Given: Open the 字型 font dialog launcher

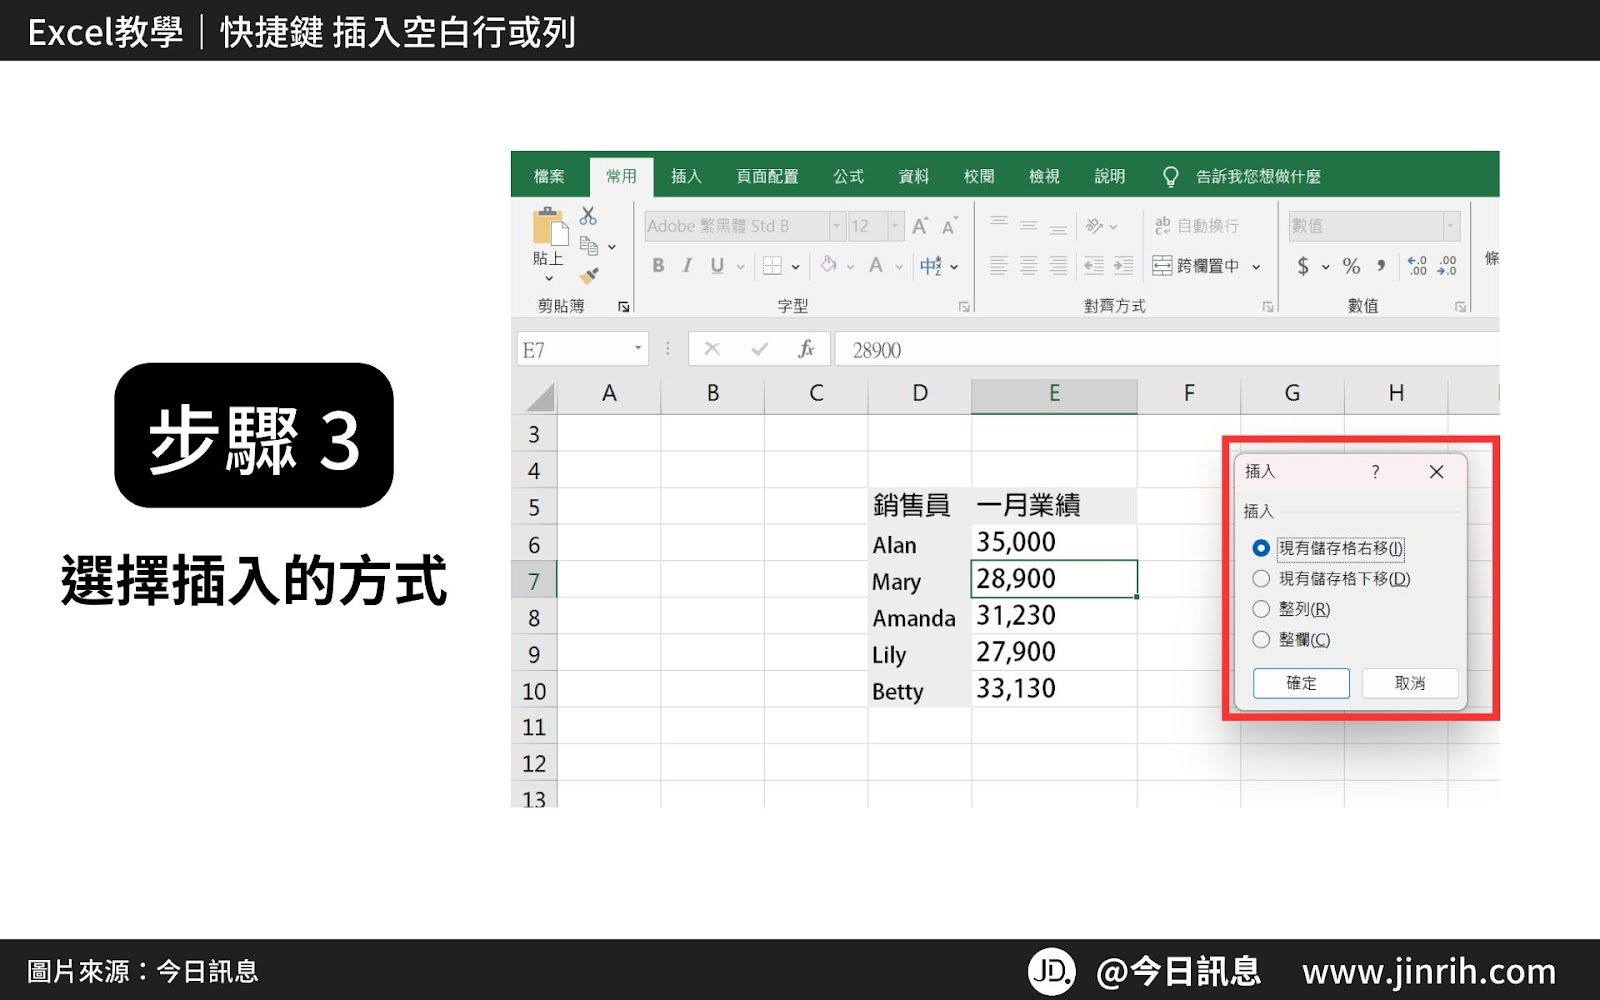Looking at the screenshot, I should coord(964,307).
